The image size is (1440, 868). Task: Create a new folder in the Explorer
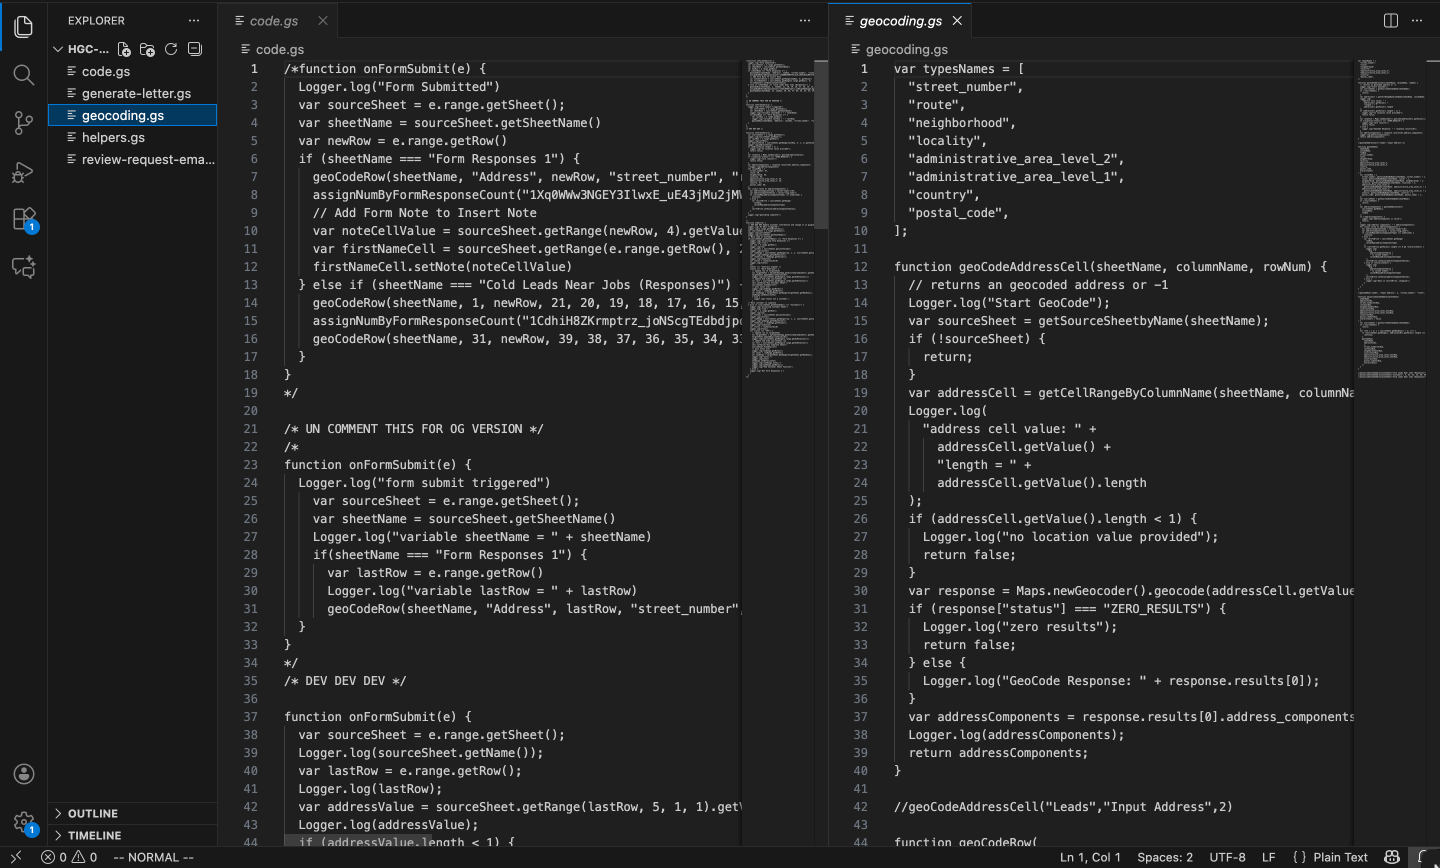147,48
